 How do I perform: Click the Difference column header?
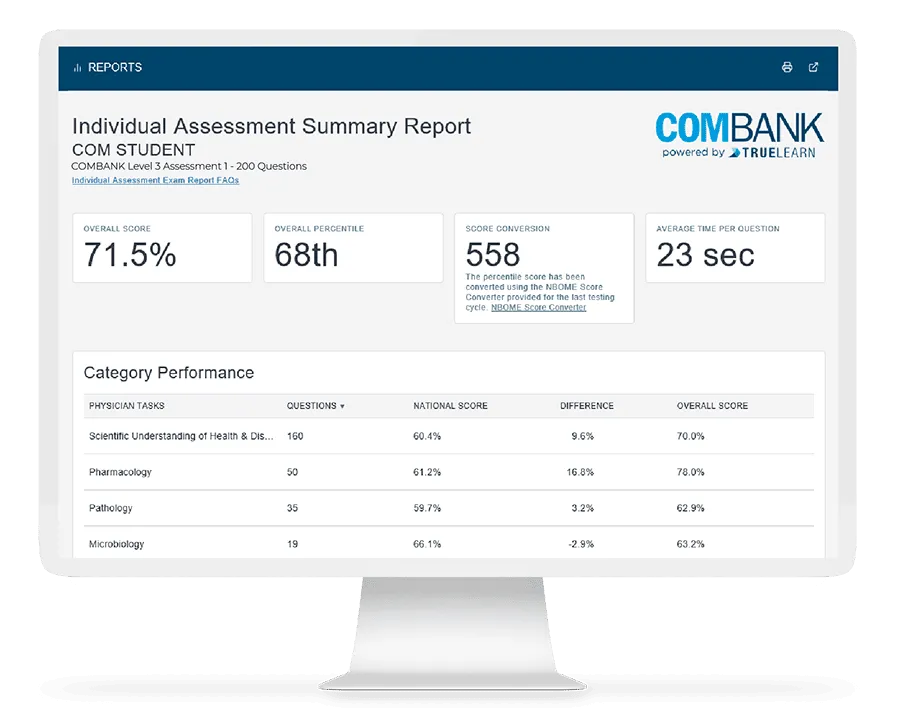tap(586, 406)
